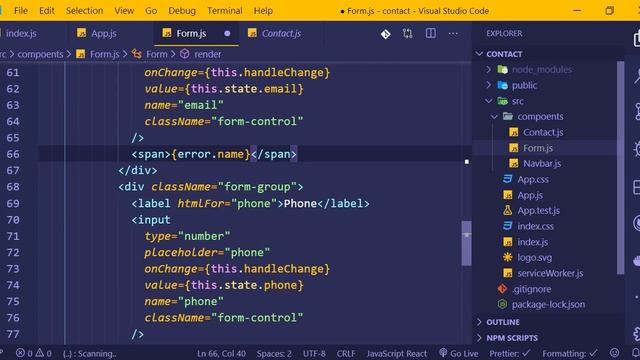Change end of line sequence CRLF
Screen dimensions: 640x360
(346, 353)
